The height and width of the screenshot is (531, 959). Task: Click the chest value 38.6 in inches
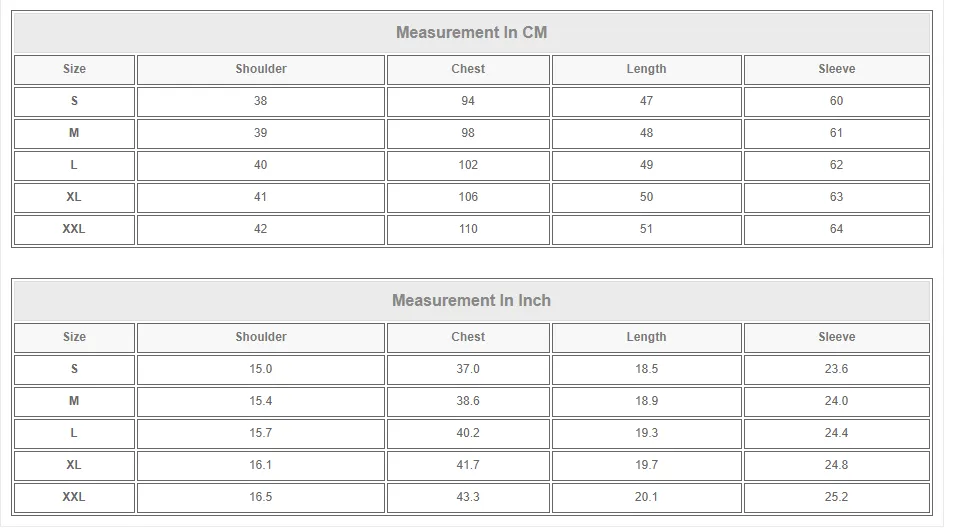468,401
